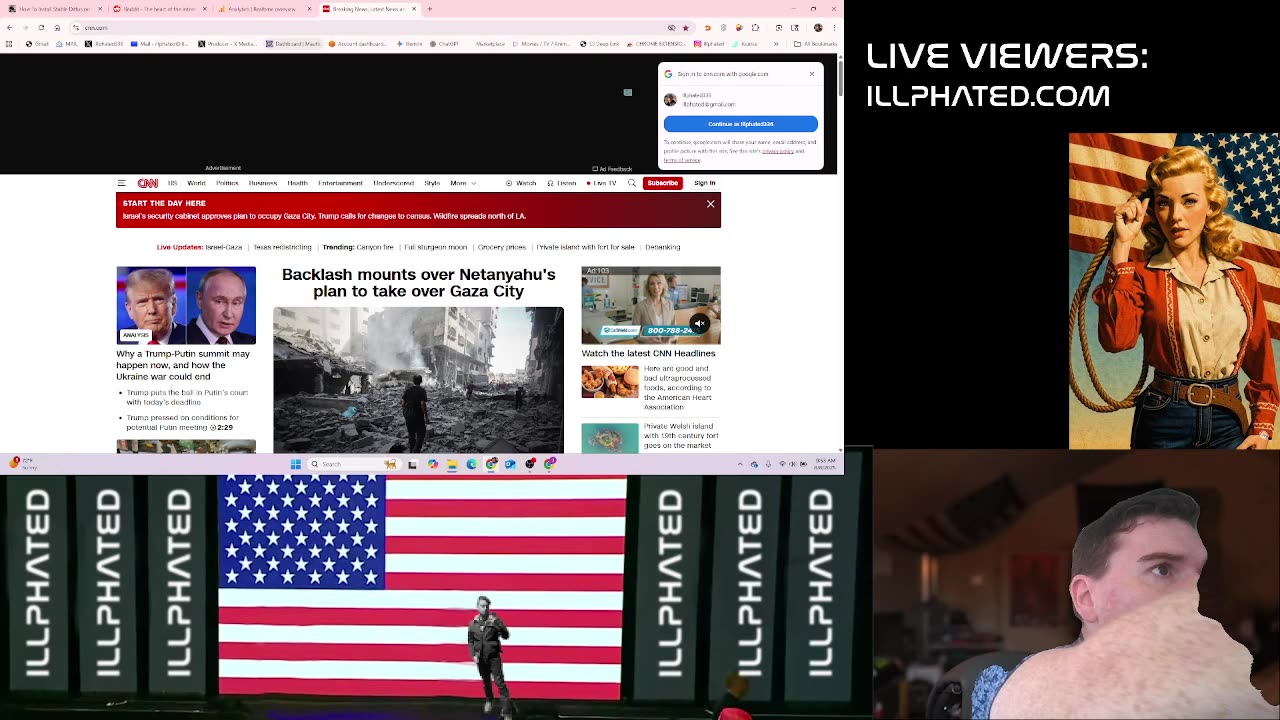The height and width of the screenshot is (720, 1280).
Task: Open the ChatGPT bookmark
Action: coord(445,44)
